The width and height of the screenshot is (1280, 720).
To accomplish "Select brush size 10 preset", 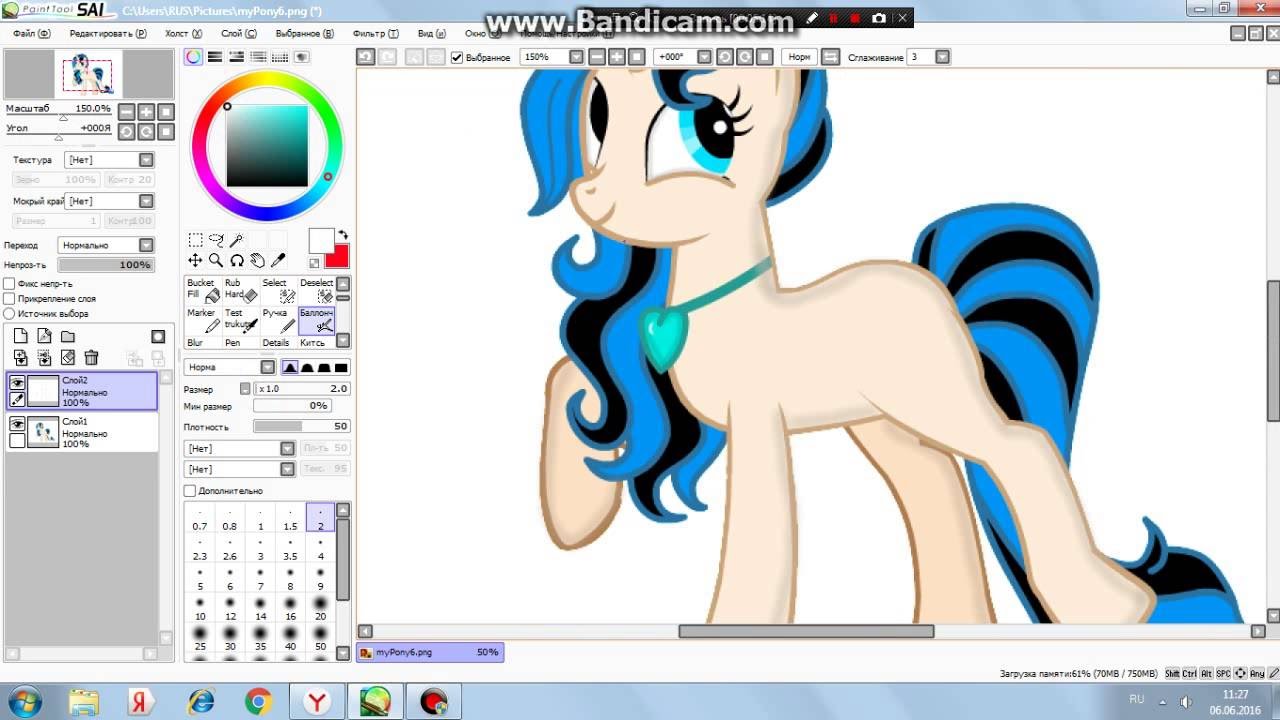I will point(200,610).
